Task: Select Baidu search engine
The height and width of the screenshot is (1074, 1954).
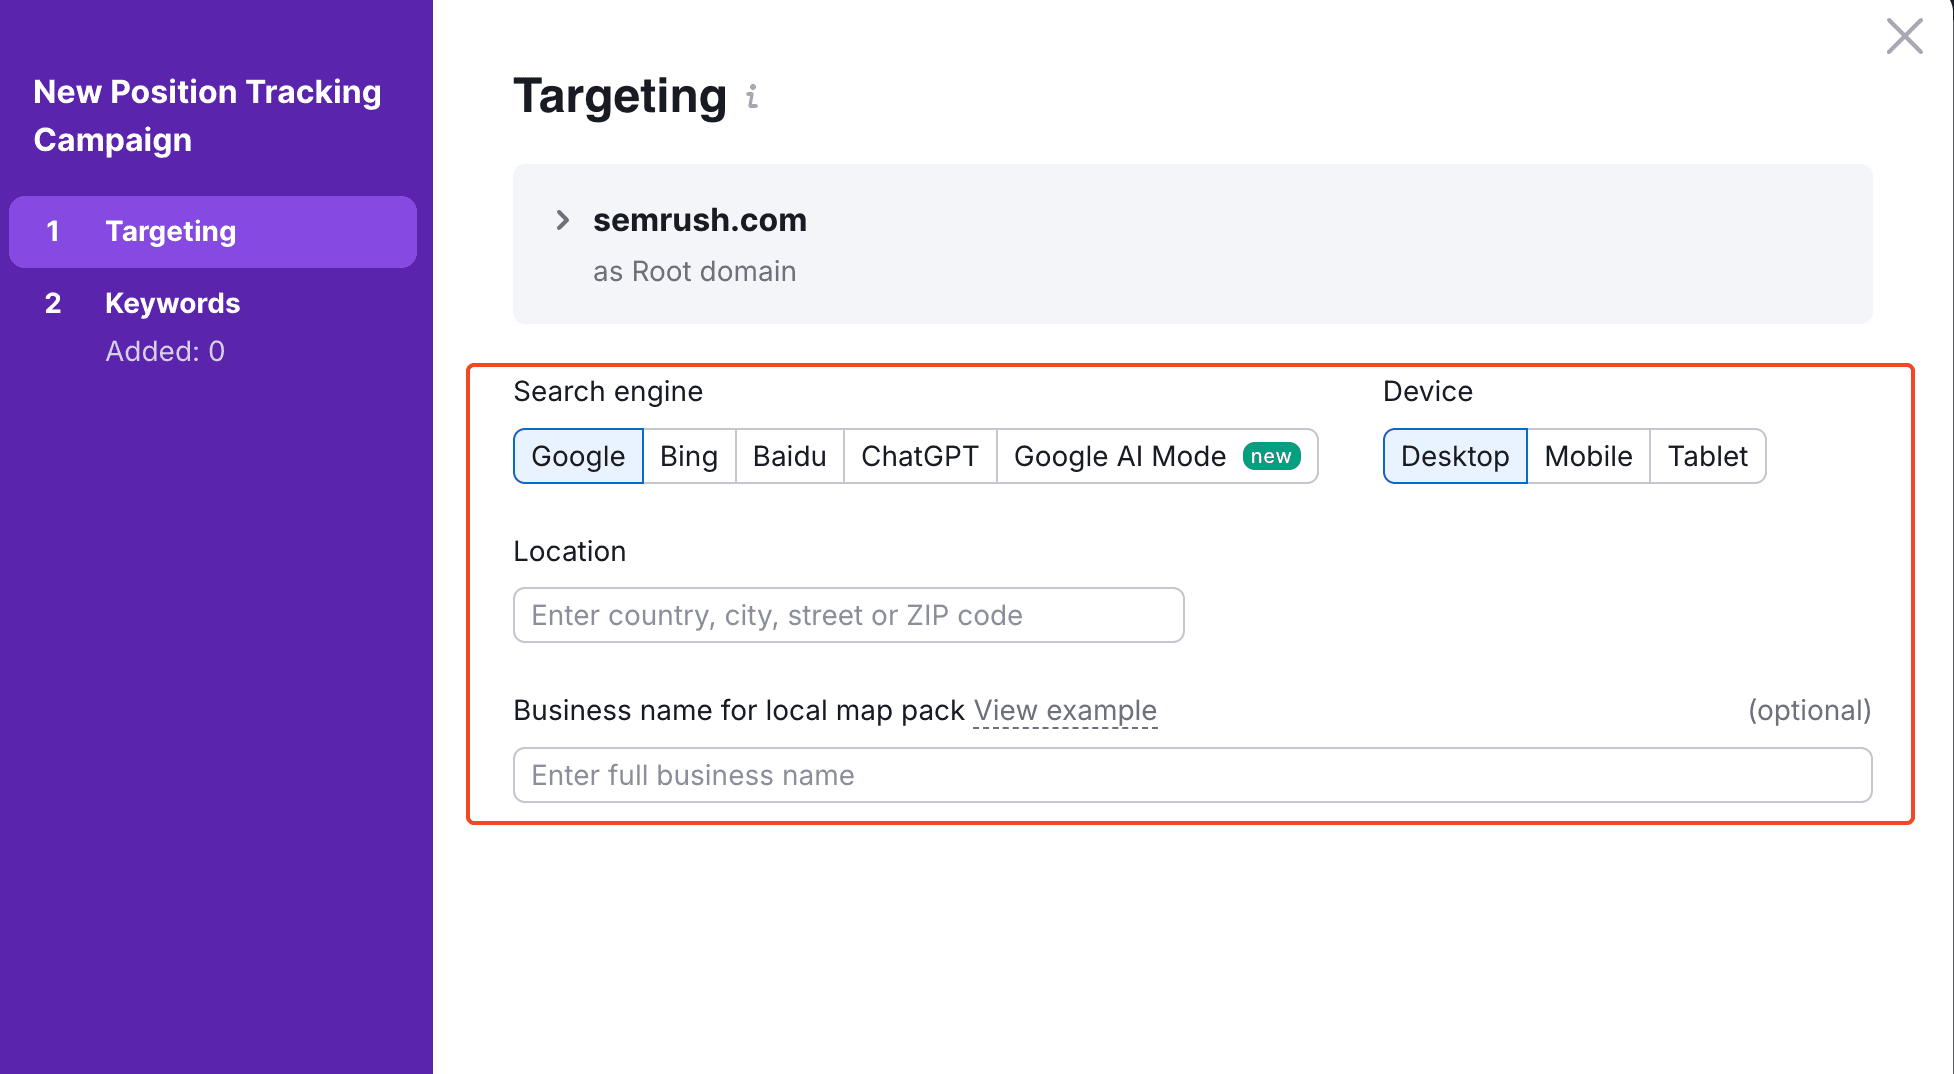Action: (789, 456)
